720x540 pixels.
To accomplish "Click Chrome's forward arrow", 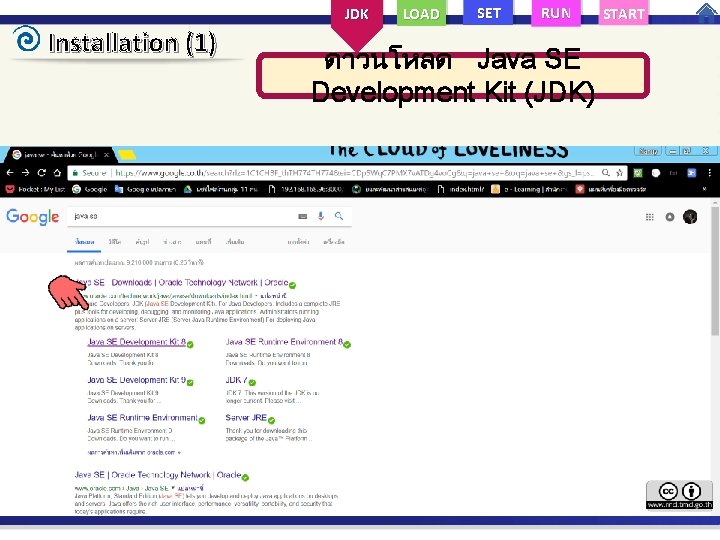I will [x=26, y=173].
